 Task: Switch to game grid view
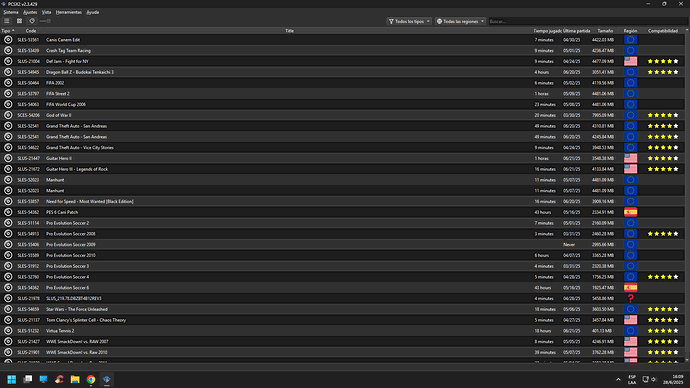click(19, 21)
